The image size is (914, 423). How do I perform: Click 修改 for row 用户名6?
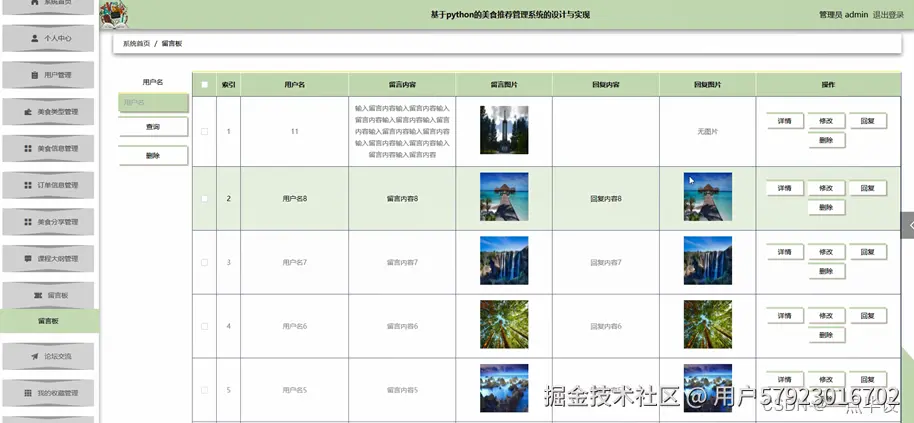click(826, 316)
